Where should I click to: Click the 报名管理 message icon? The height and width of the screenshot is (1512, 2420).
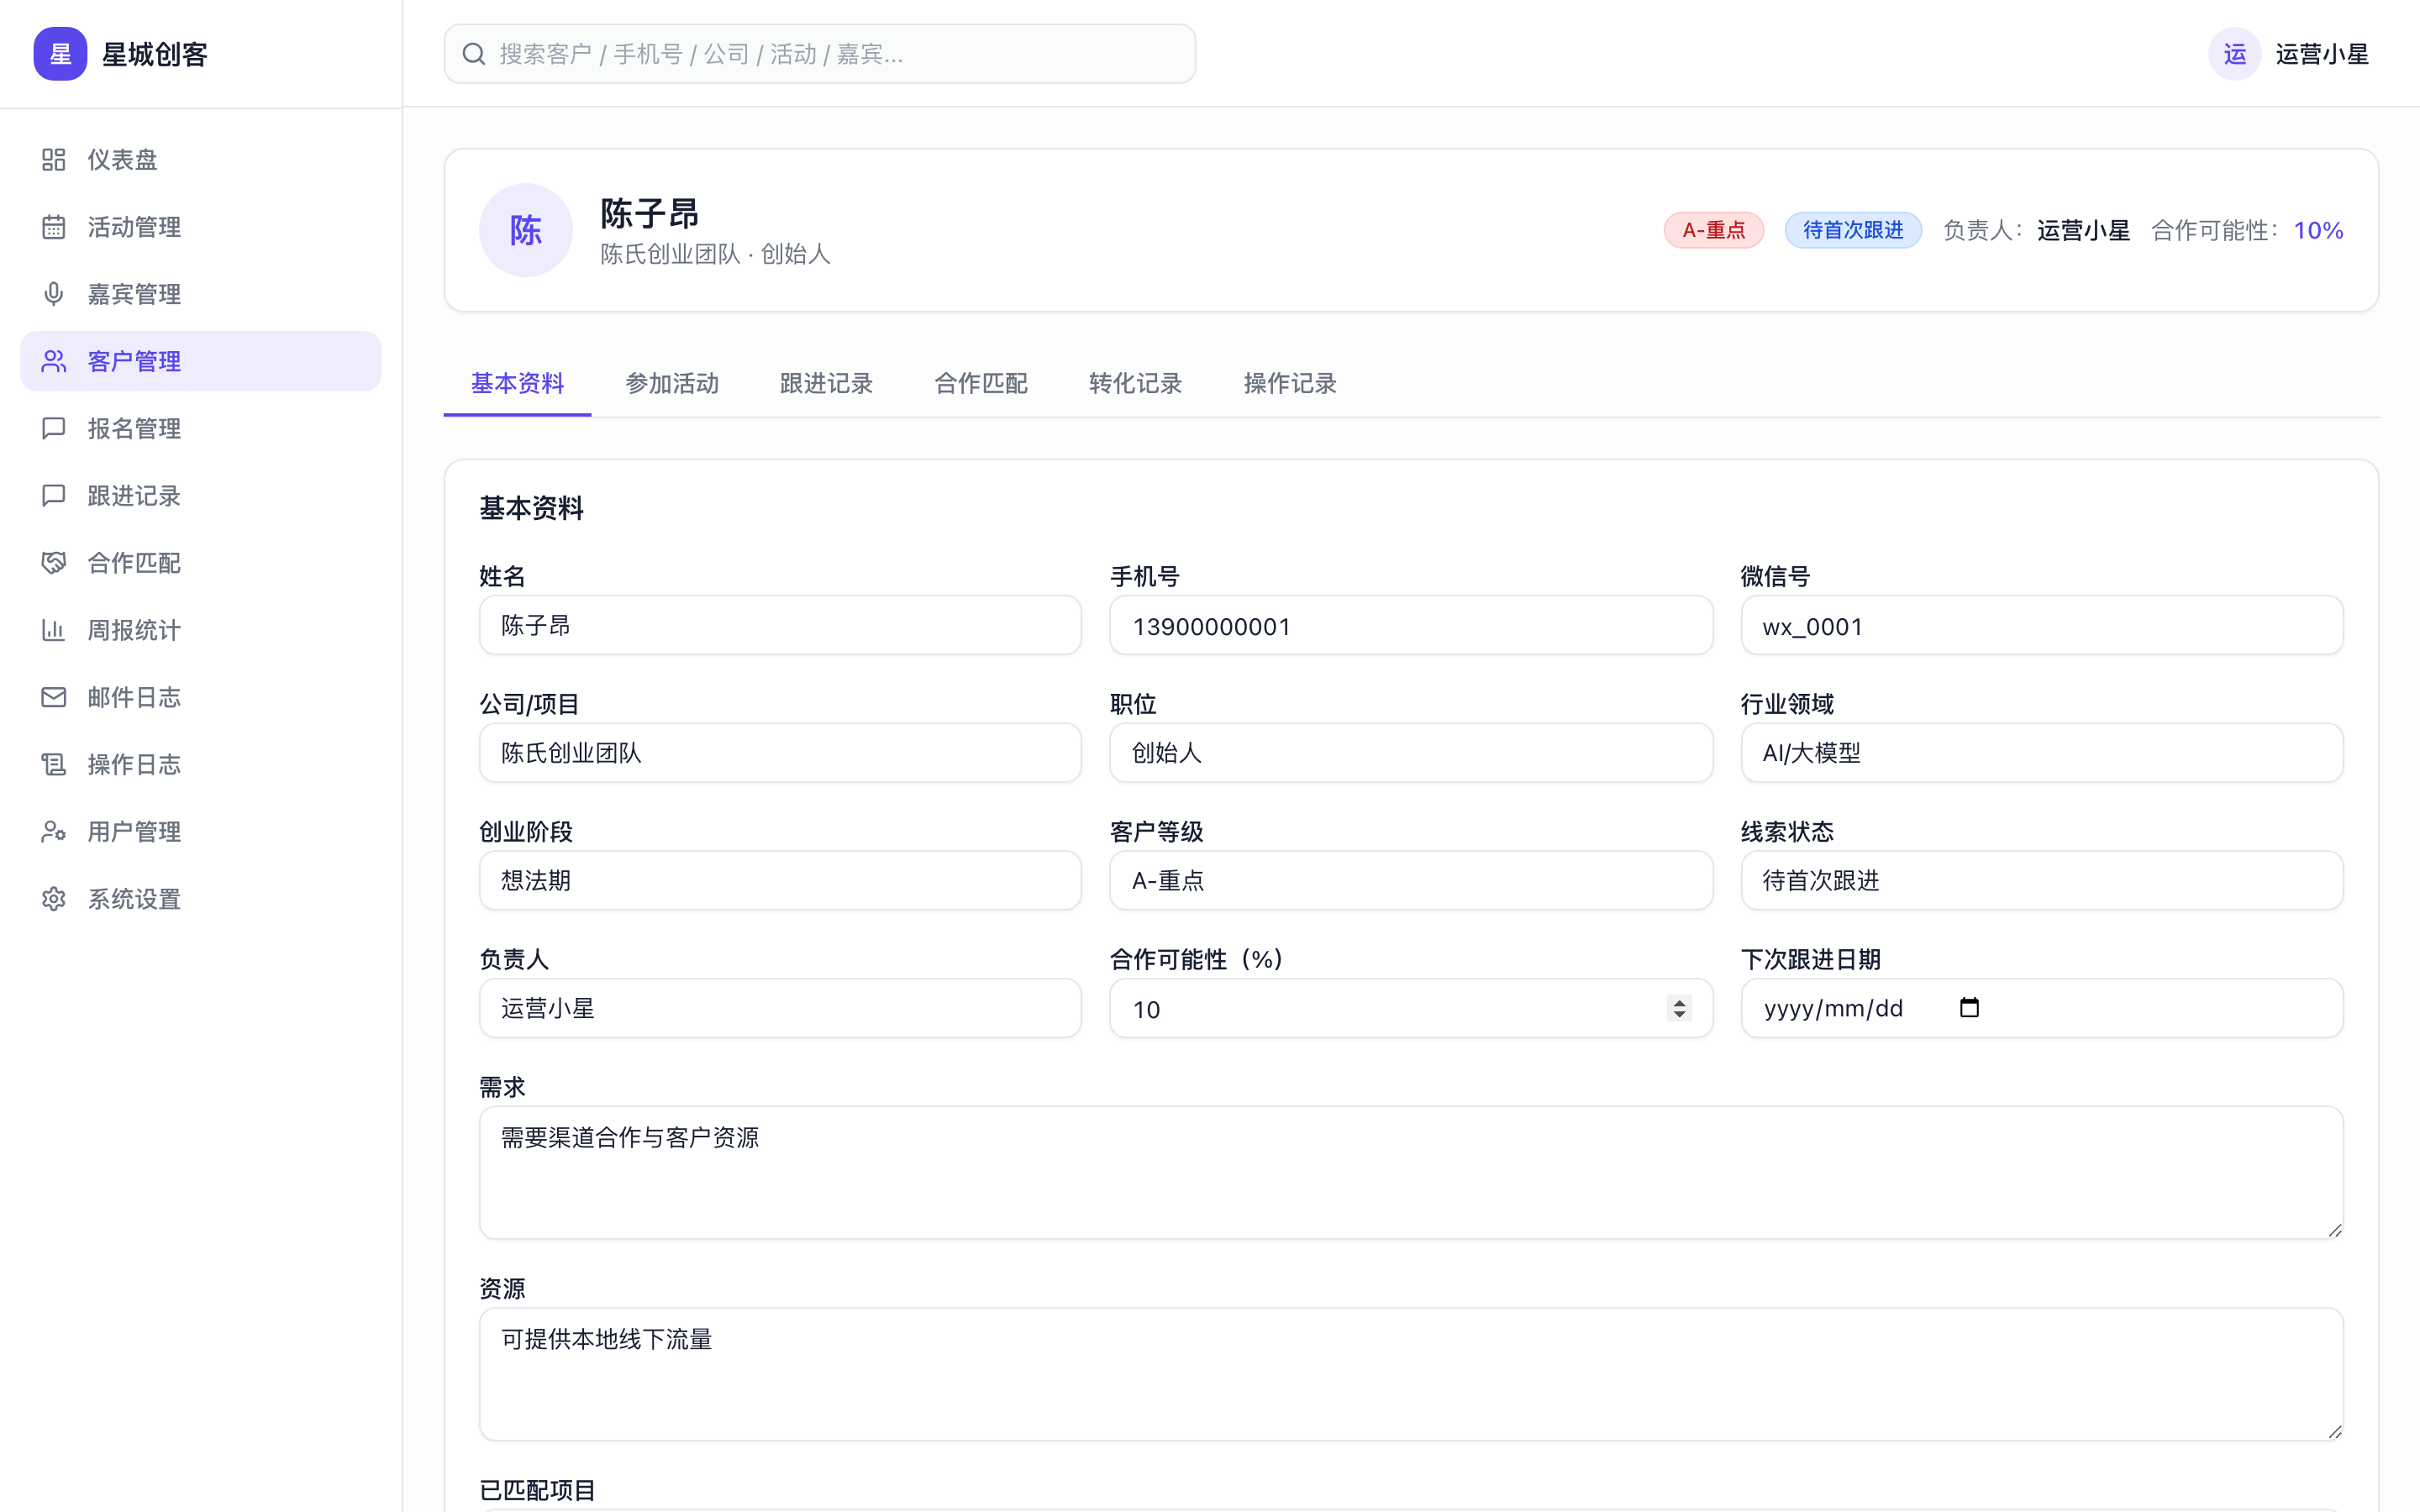54,428
